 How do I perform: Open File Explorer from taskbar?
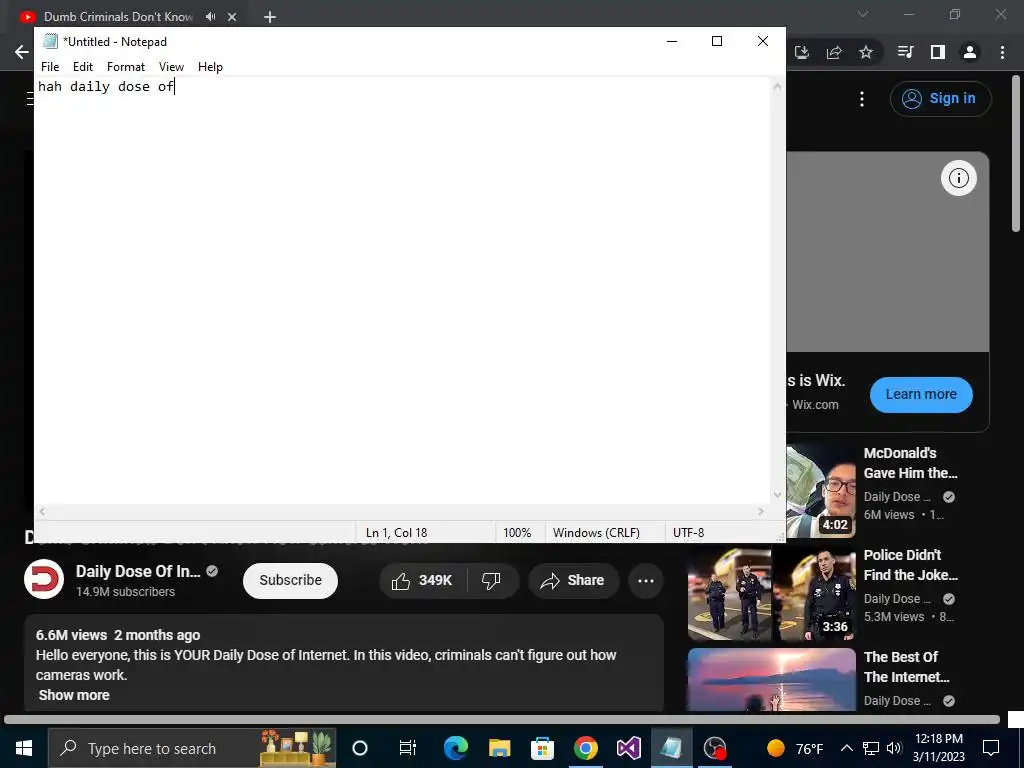tap(499, 748)
